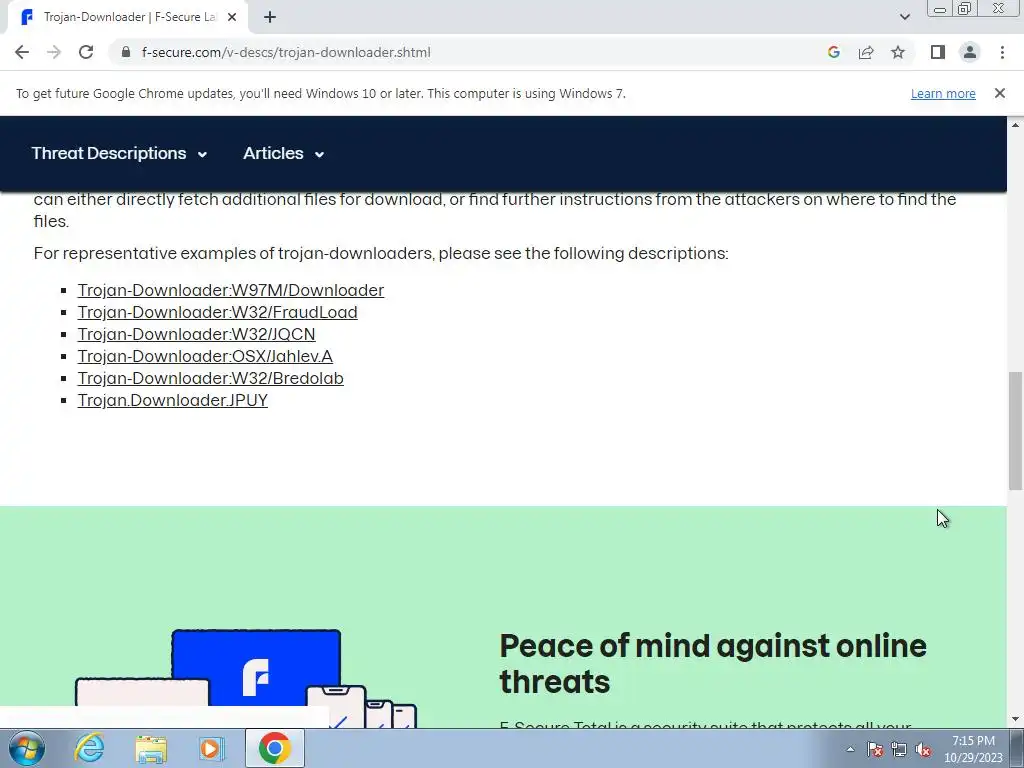
Task: Open the Windows Start button
Action: (x=27, y=748)
